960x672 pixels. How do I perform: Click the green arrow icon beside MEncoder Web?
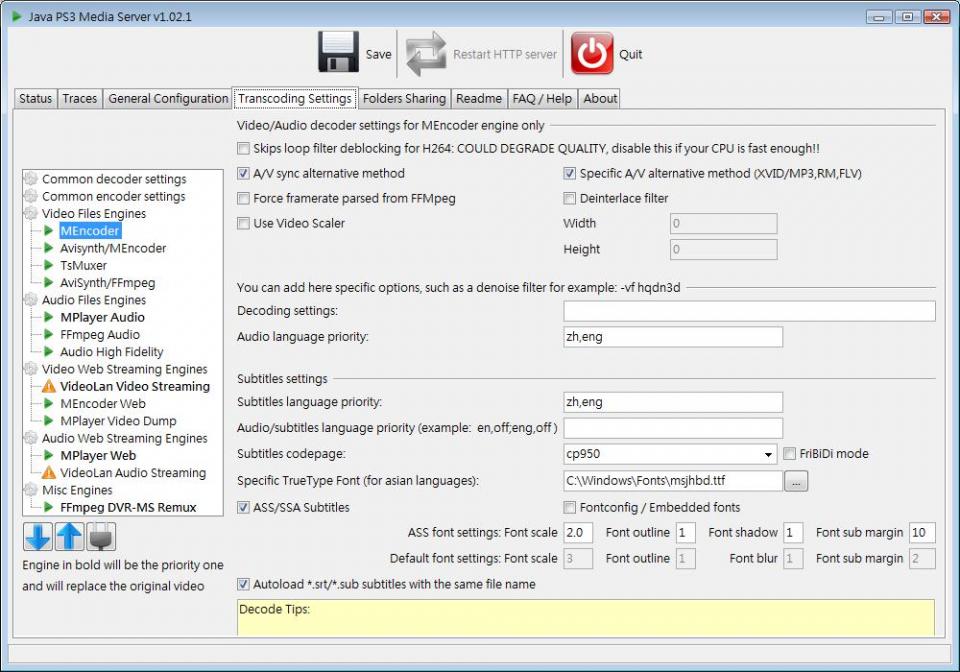pos(48,403)
